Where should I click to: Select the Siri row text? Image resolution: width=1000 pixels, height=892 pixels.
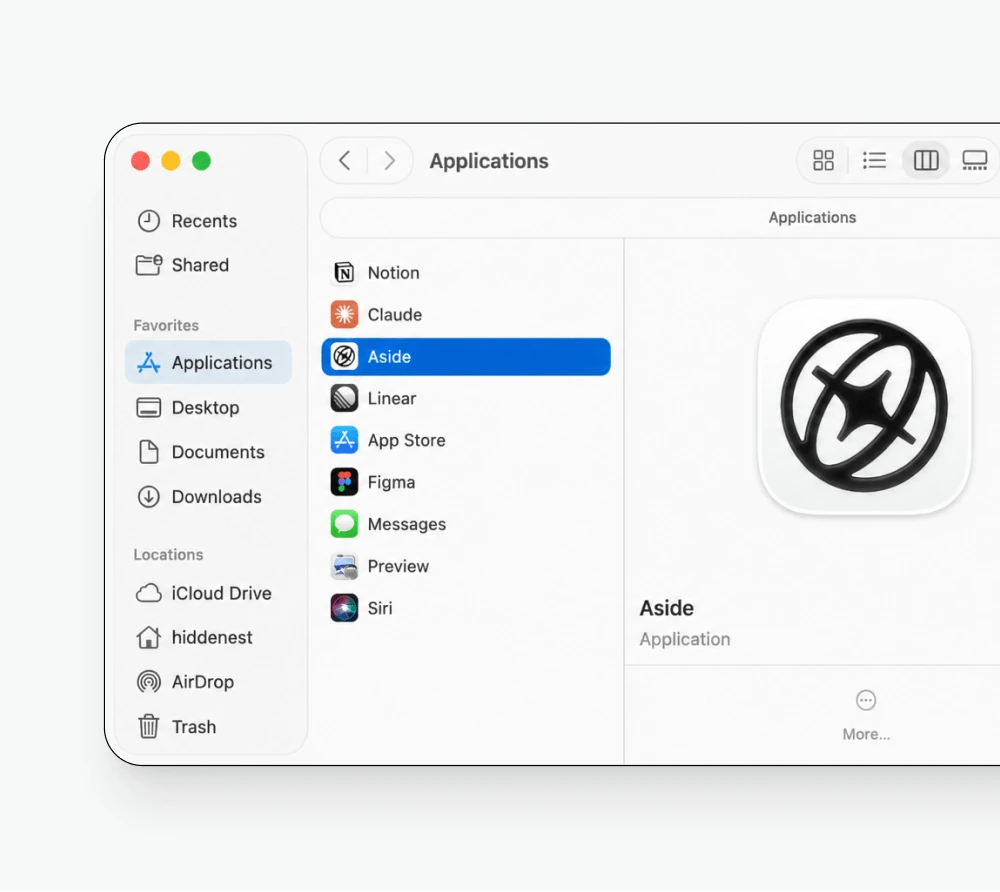379,608
